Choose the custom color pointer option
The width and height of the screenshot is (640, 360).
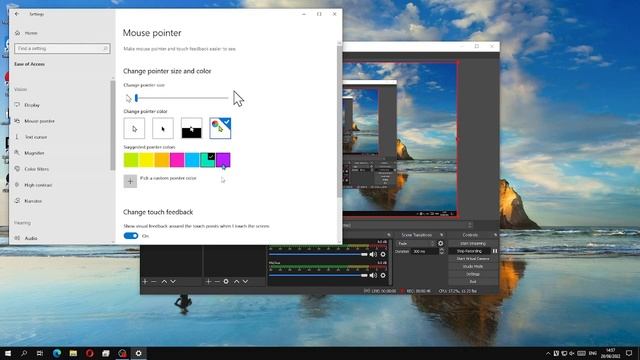pos(220,129)
